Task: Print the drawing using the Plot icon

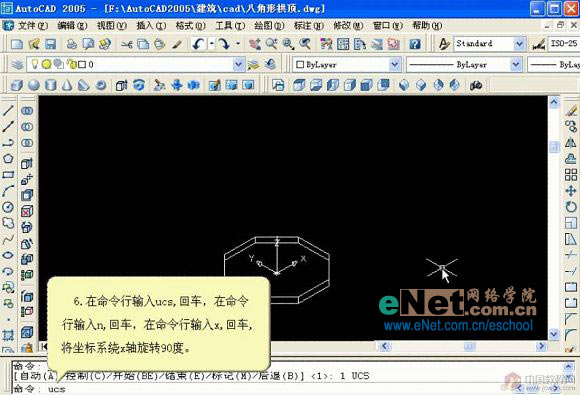Action: pyautogui.click(x=72, y=44)
